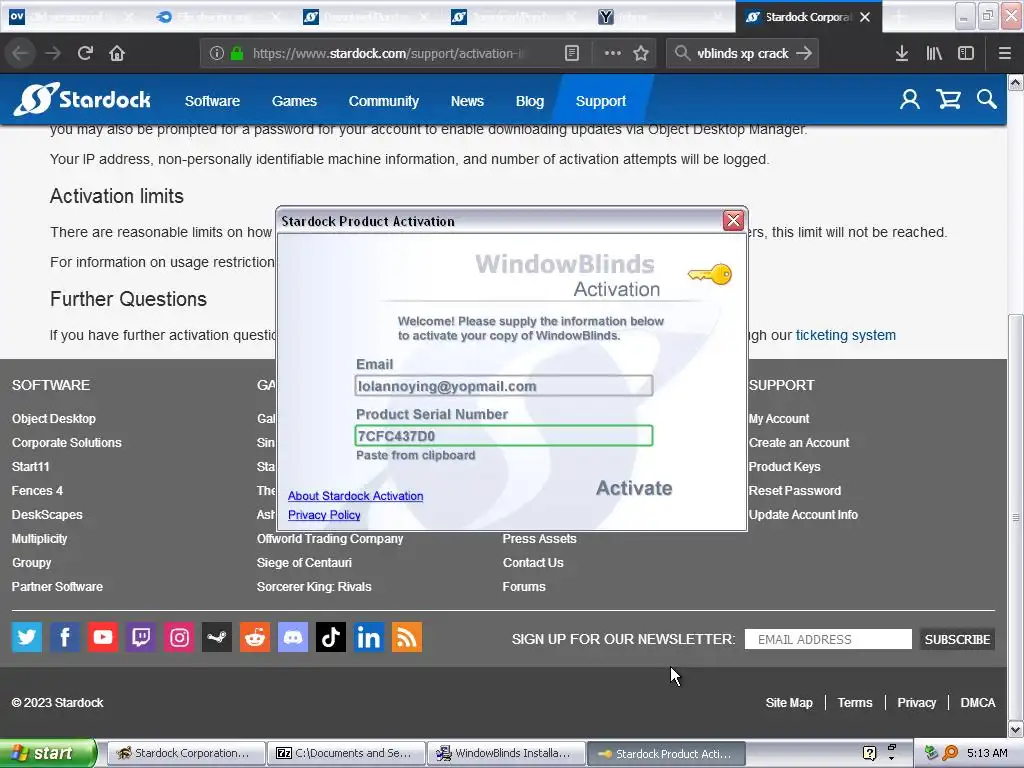Switch to C:\Documents and Se... taskbar item
1024x768 pixels.
[346, 753]
